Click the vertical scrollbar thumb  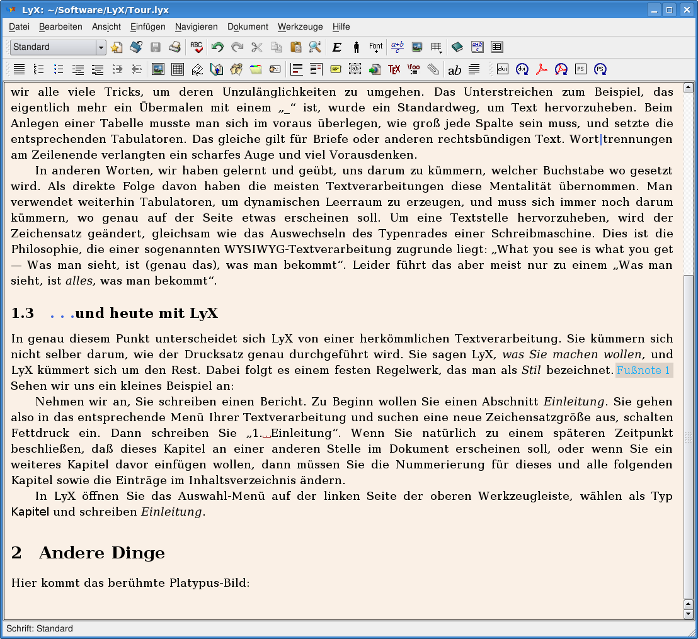coord(688,437)
